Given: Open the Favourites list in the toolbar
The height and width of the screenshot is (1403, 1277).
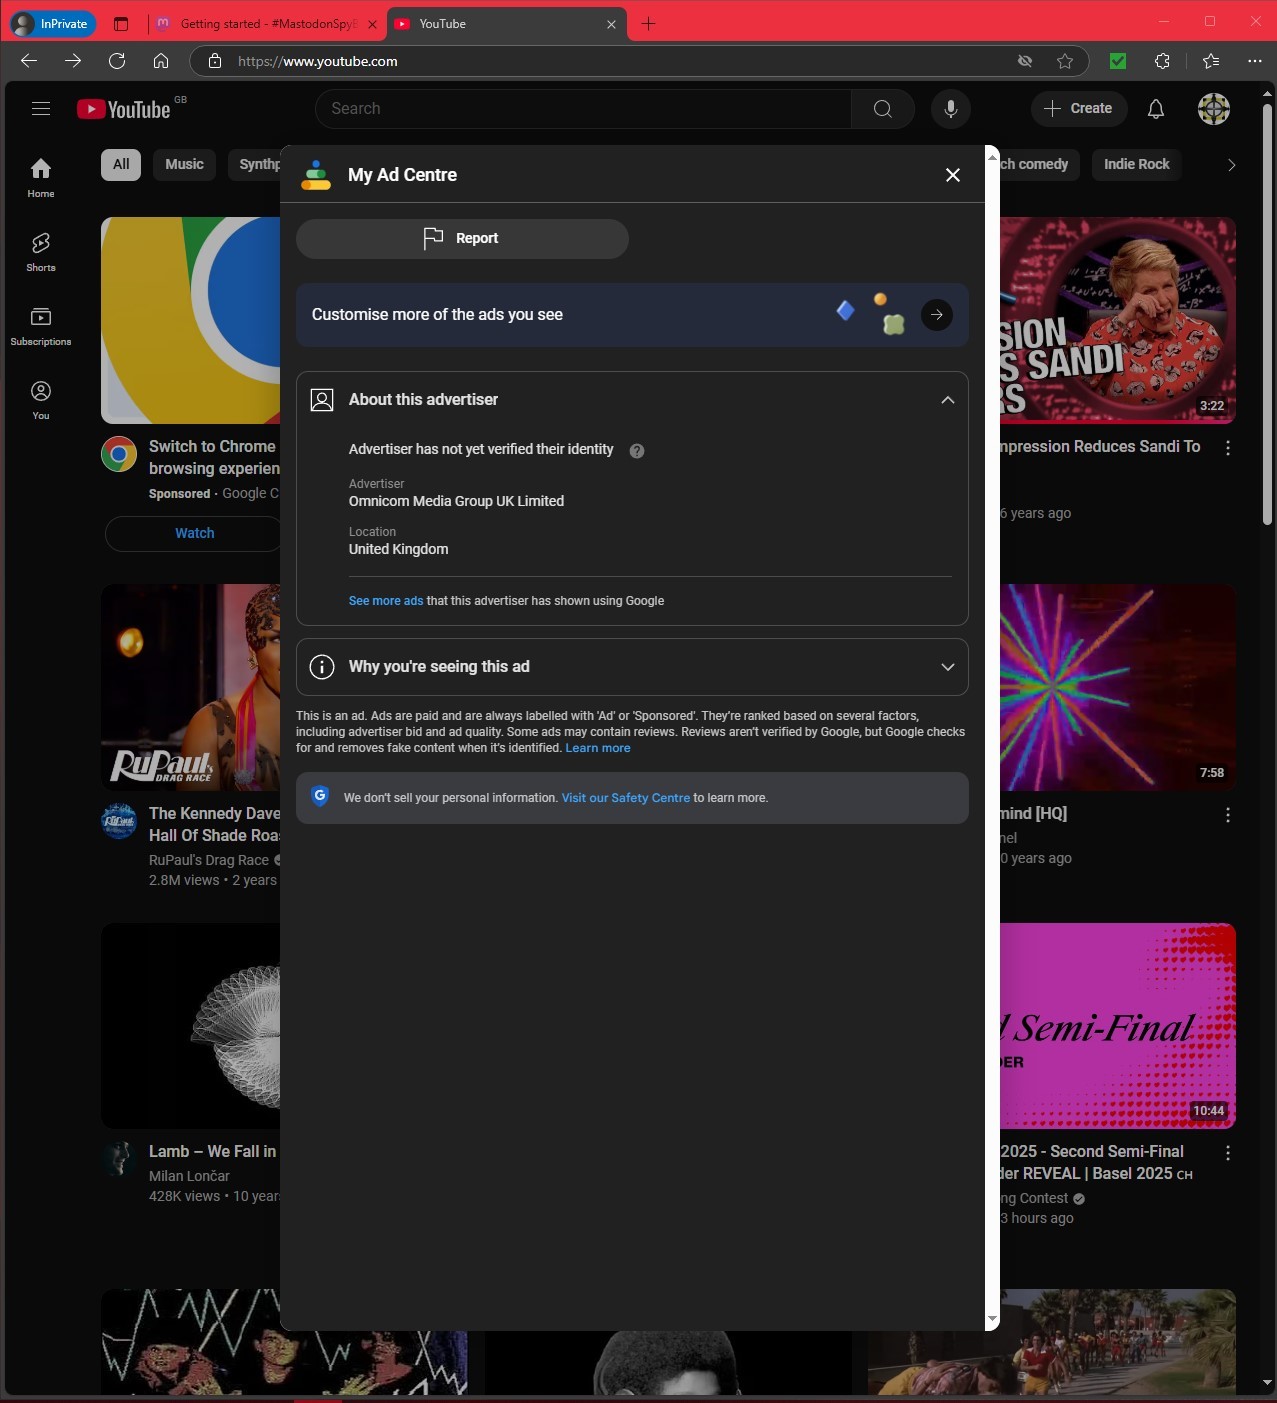Looking at the screenshot, I should coord(1211,61).
